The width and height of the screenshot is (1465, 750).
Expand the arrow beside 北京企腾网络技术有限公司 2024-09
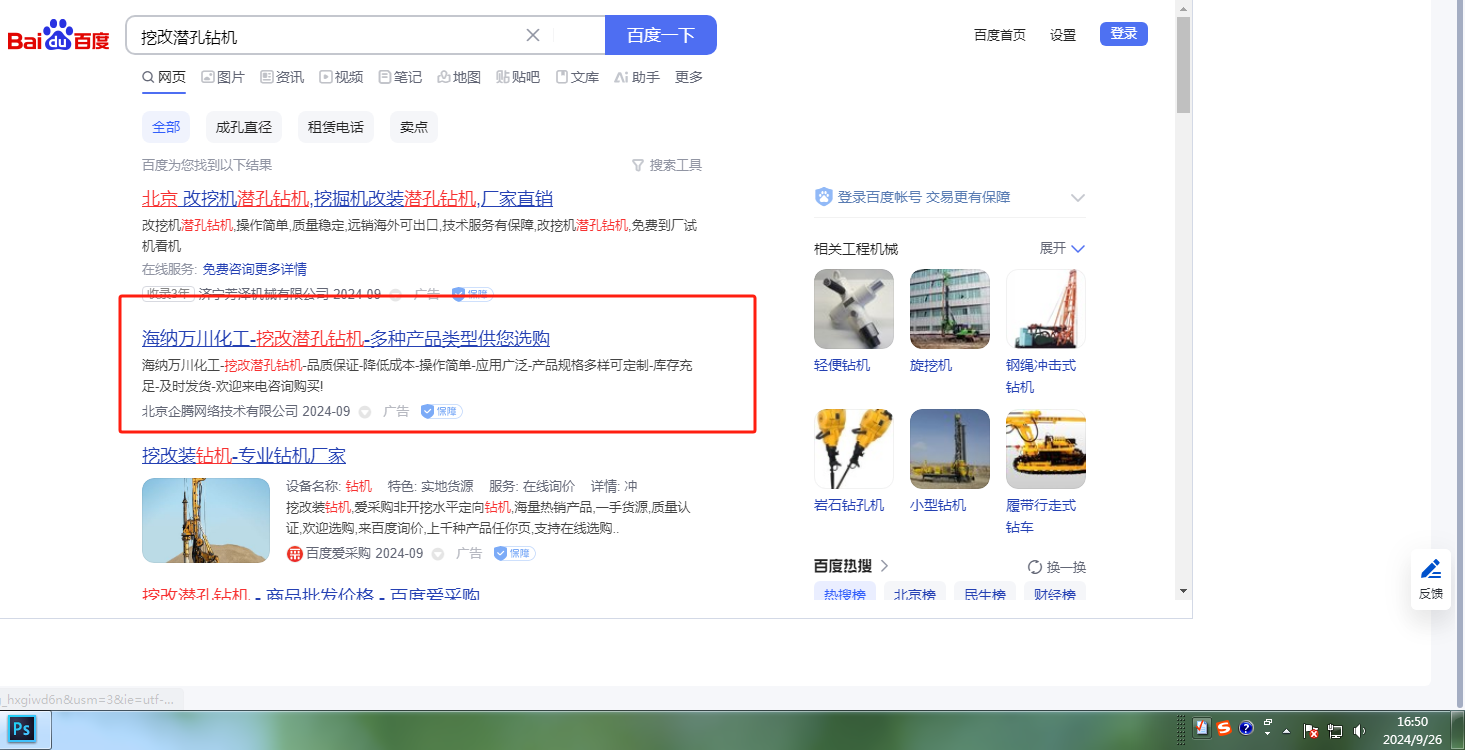click(x=365, y=411)
